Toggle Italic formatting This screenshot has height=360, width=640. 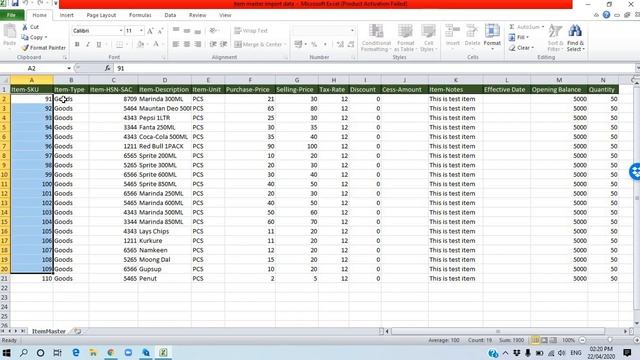(88, 44)
